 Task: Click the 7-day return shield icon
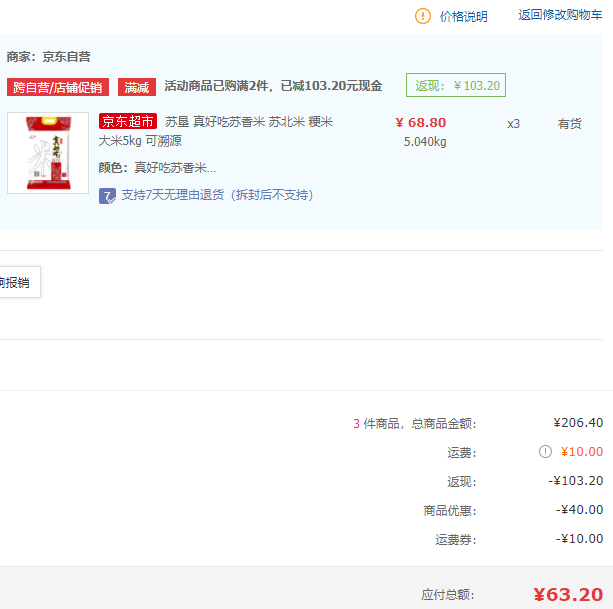pos(107,195)
